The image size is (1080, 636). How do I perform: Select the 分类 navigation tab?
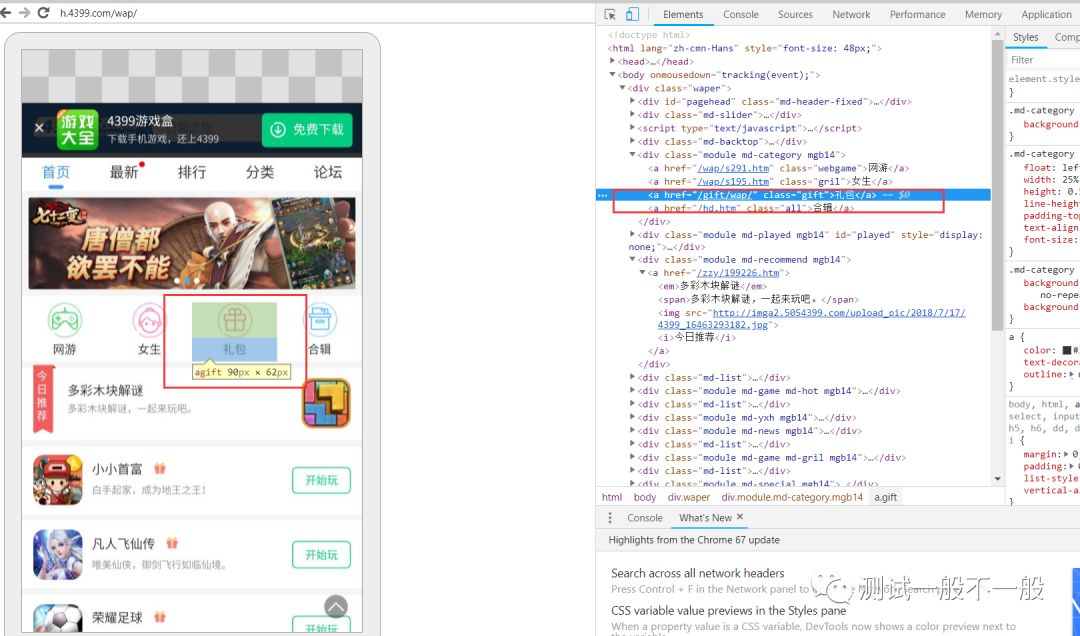(x=260, y=172)
